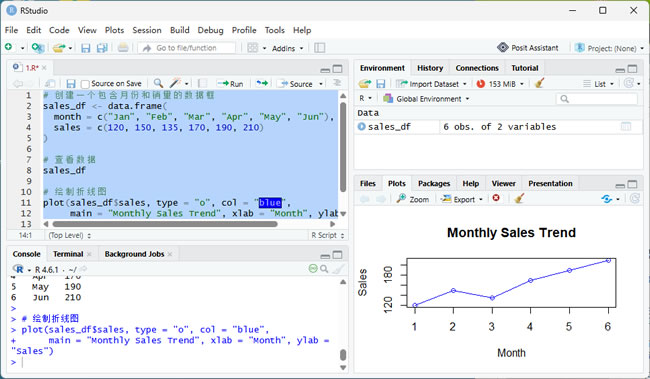This screenshot has width=650, height=379.
Task: View sales_df as data table icon
Action: [626, 126]
